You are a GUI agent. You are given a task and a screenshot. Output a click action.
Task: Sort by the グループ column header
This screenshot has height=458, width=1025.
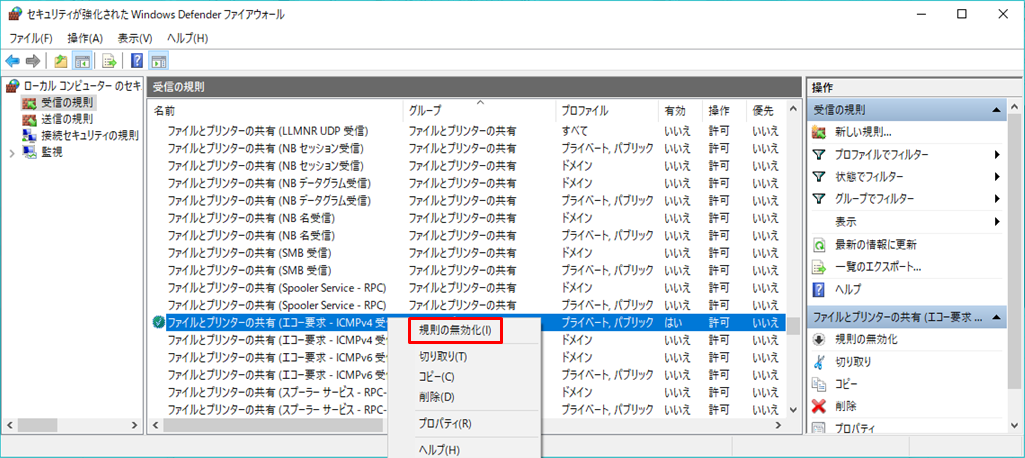click(x=480, y=110)
